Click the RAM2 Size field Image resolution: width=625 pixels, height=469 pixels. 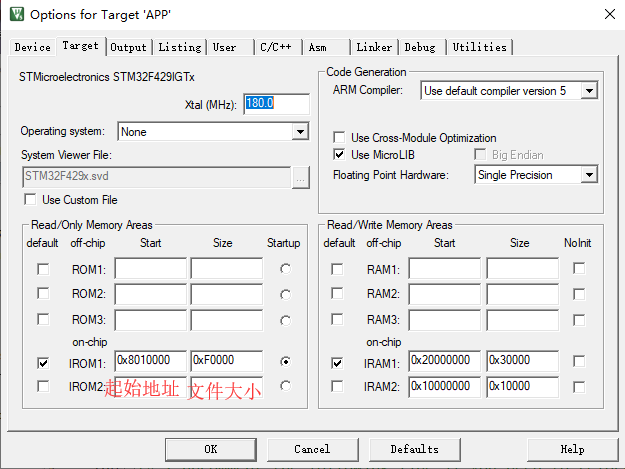(x=522, y=294)
